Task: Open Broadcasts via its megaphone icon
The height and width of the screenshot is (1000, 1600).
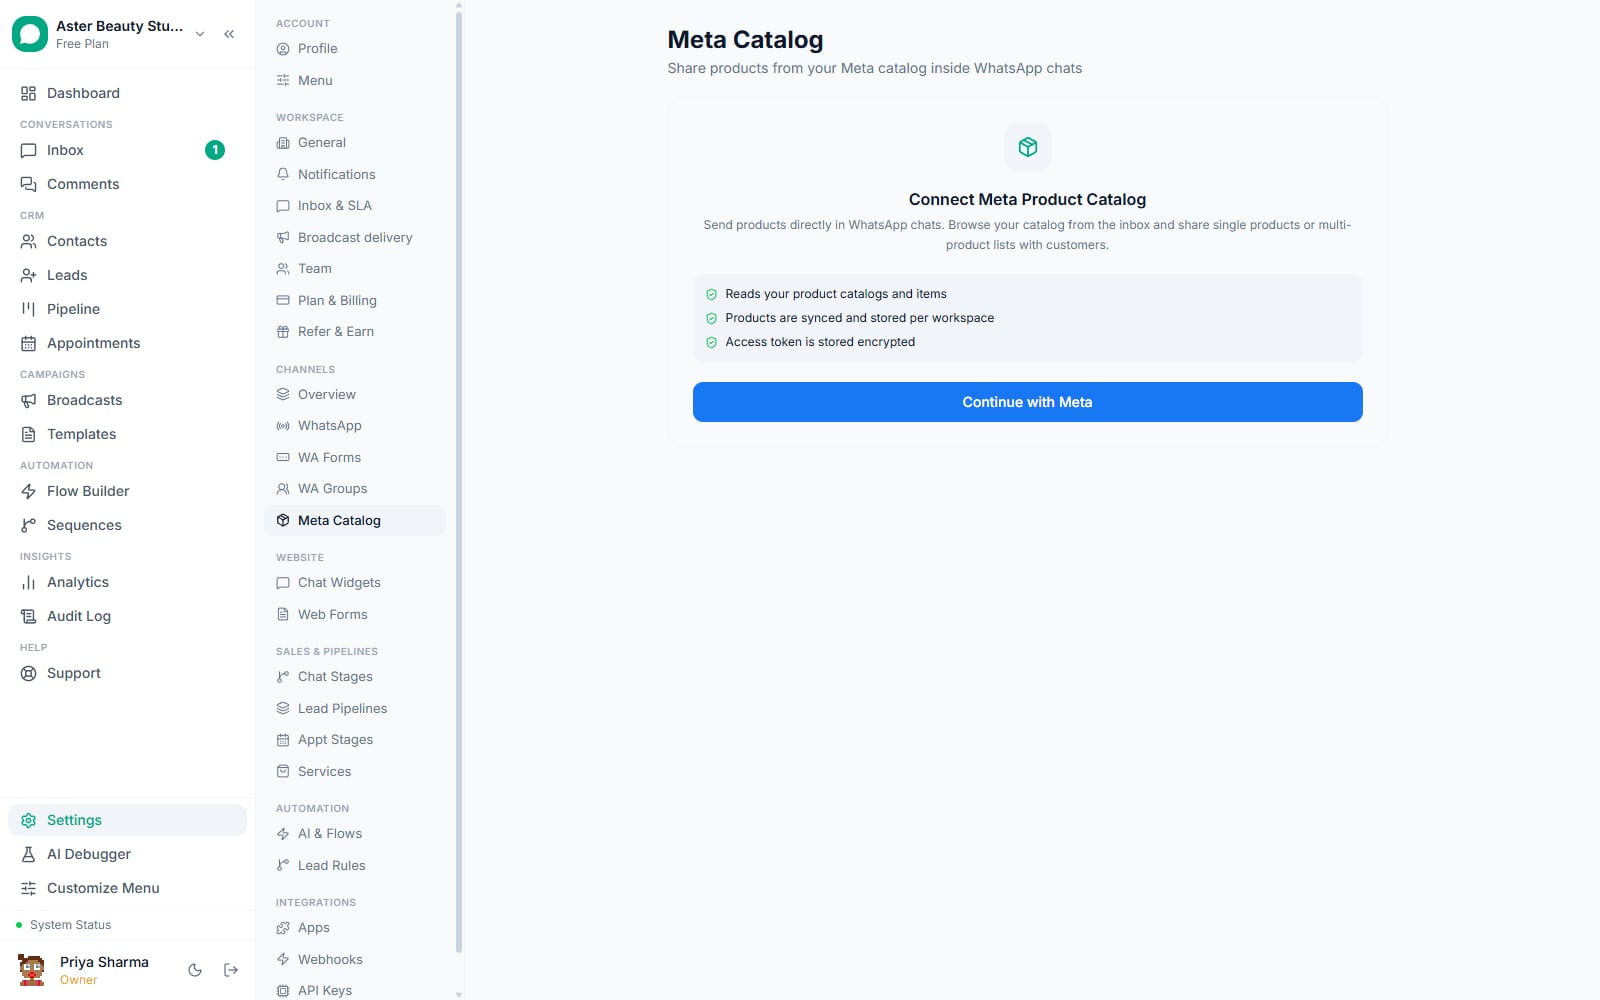Action: [x=28, y=400]
